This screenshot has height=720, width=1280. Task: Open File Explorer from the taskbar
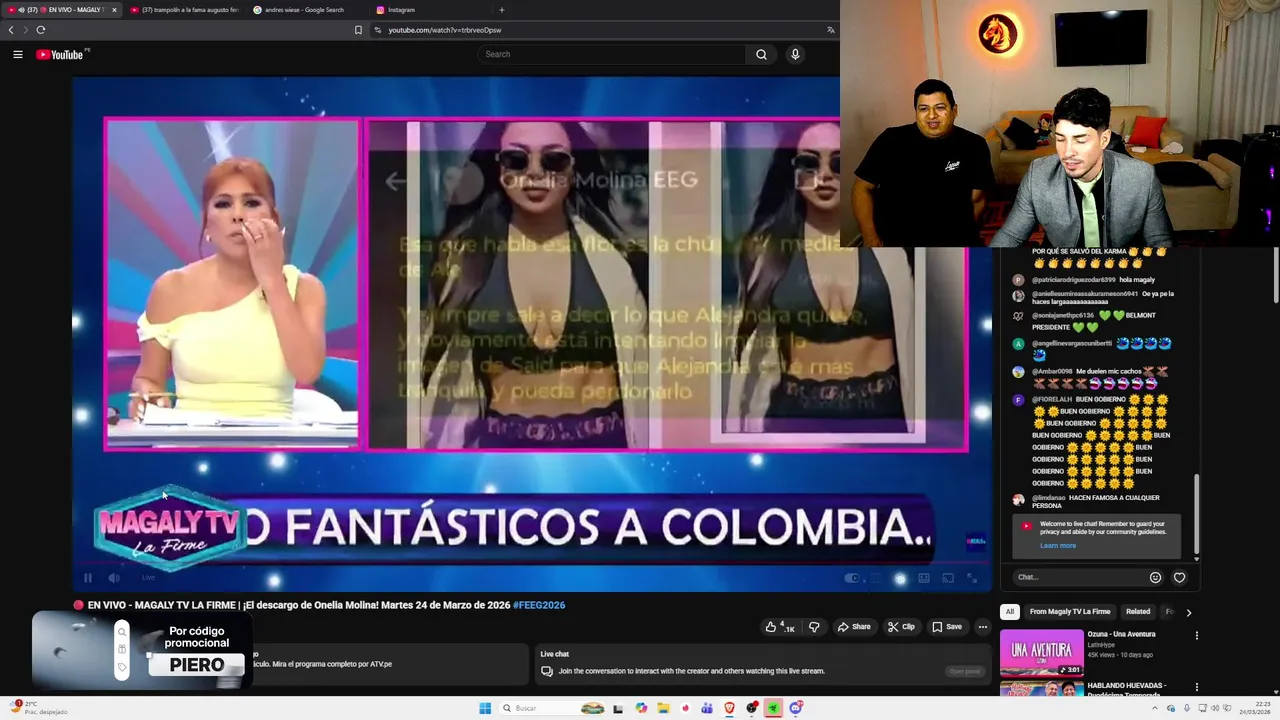(x=663, y=708)
